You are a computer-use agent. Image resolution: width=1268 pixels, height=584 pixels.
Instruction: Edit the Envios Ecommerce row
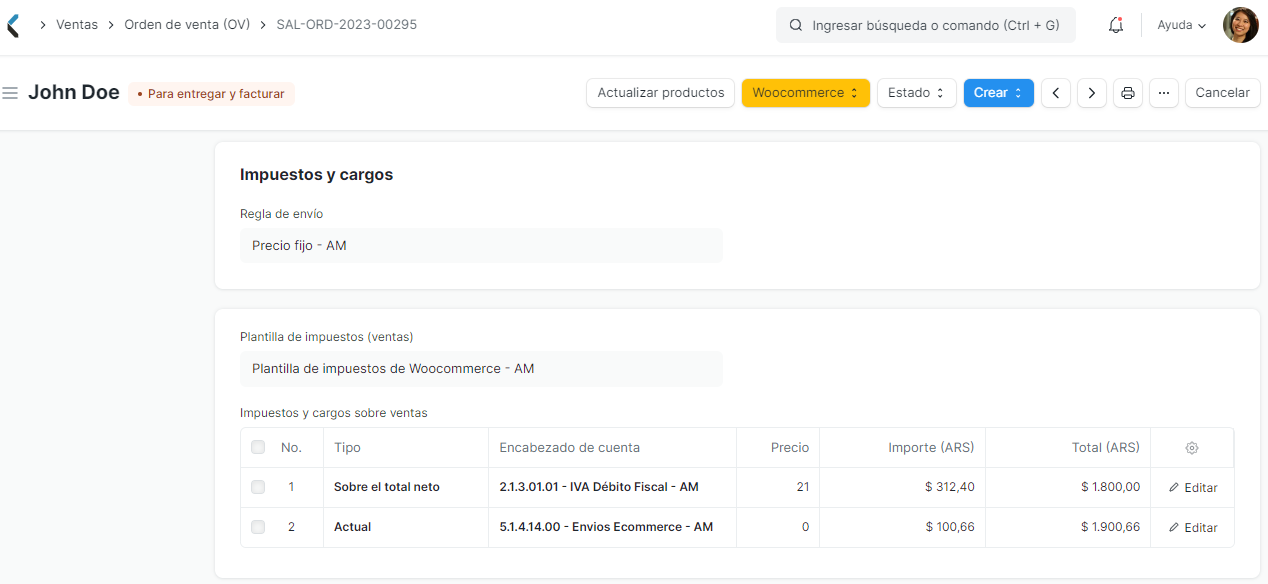(x=1193, y=528)
